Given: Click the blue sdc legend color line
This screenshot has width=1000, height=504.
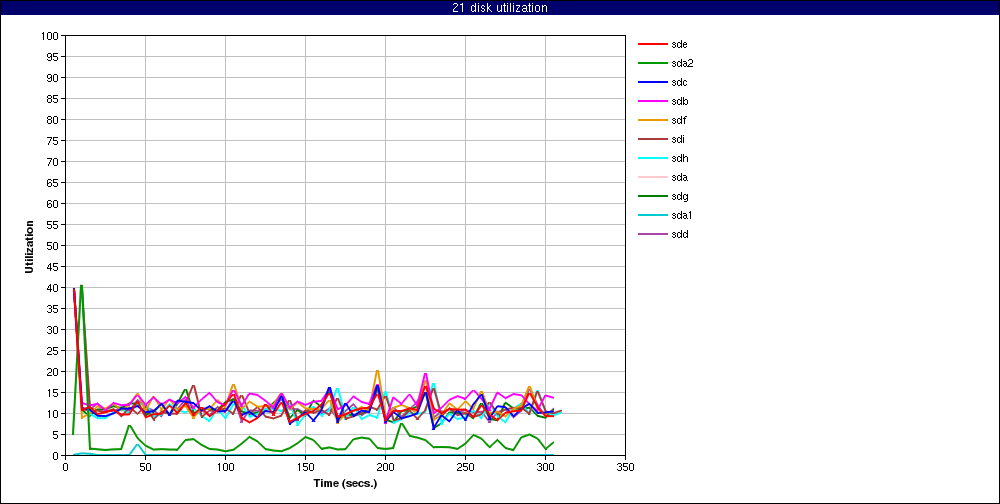Looking at the screenshot, I should coord(652,82).
